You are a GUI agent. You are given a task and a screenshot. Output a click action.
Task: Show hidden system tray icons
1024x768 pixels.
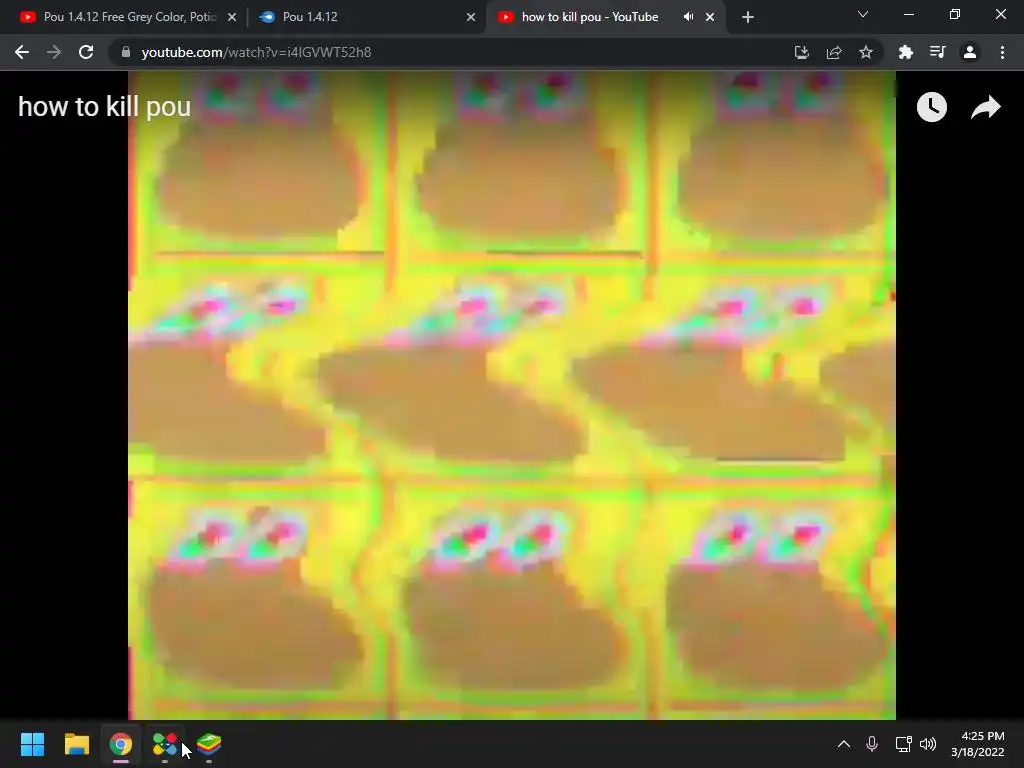coord(844,744)
